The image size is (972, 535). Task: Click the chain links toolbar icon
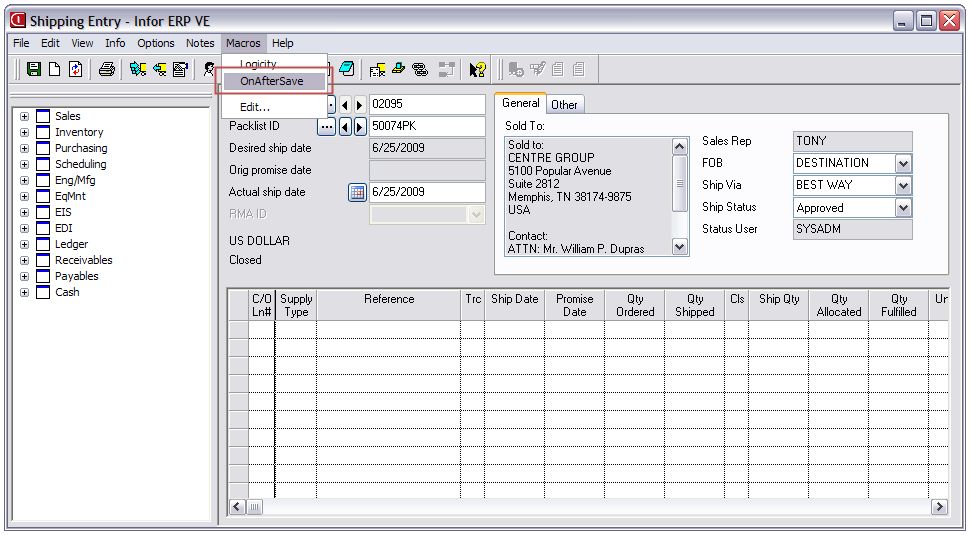click(420, 69)
